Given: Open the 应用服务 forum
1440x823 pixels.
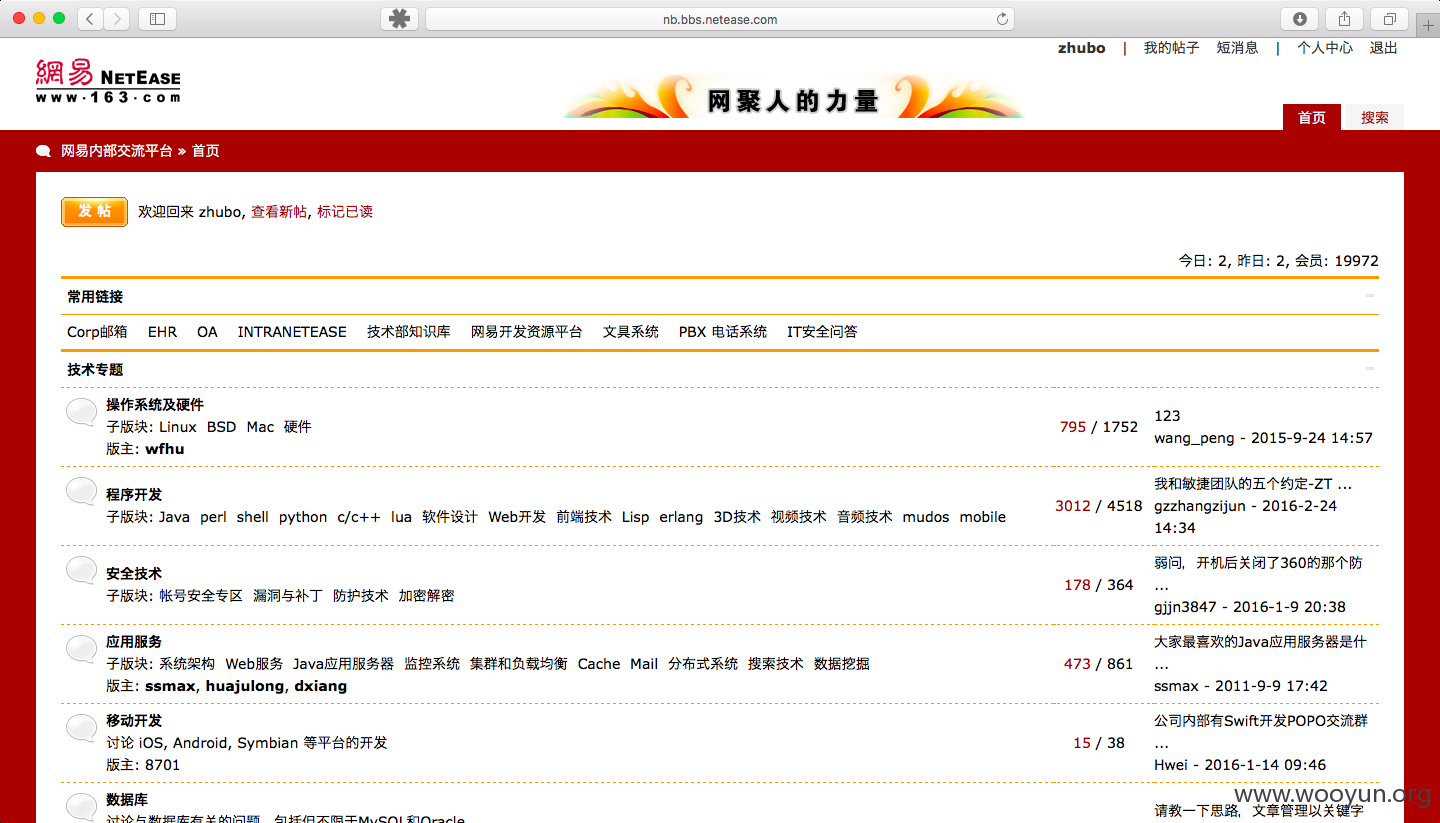Looking at the screenshot, I should pos(134,642).
